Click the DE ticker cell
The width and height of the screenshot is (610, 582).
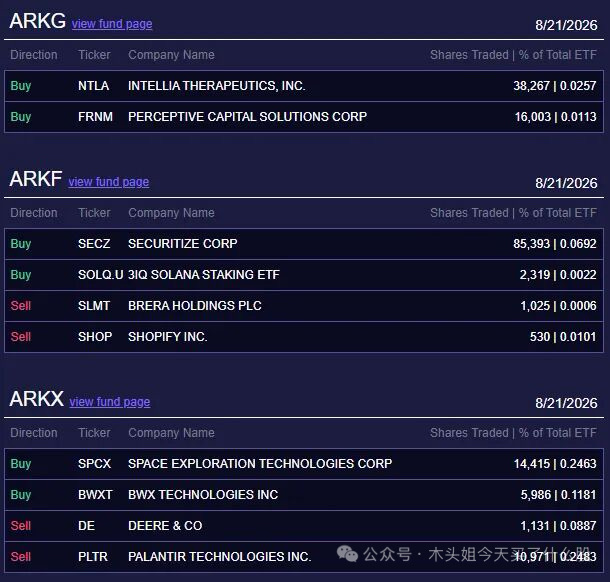86,526
